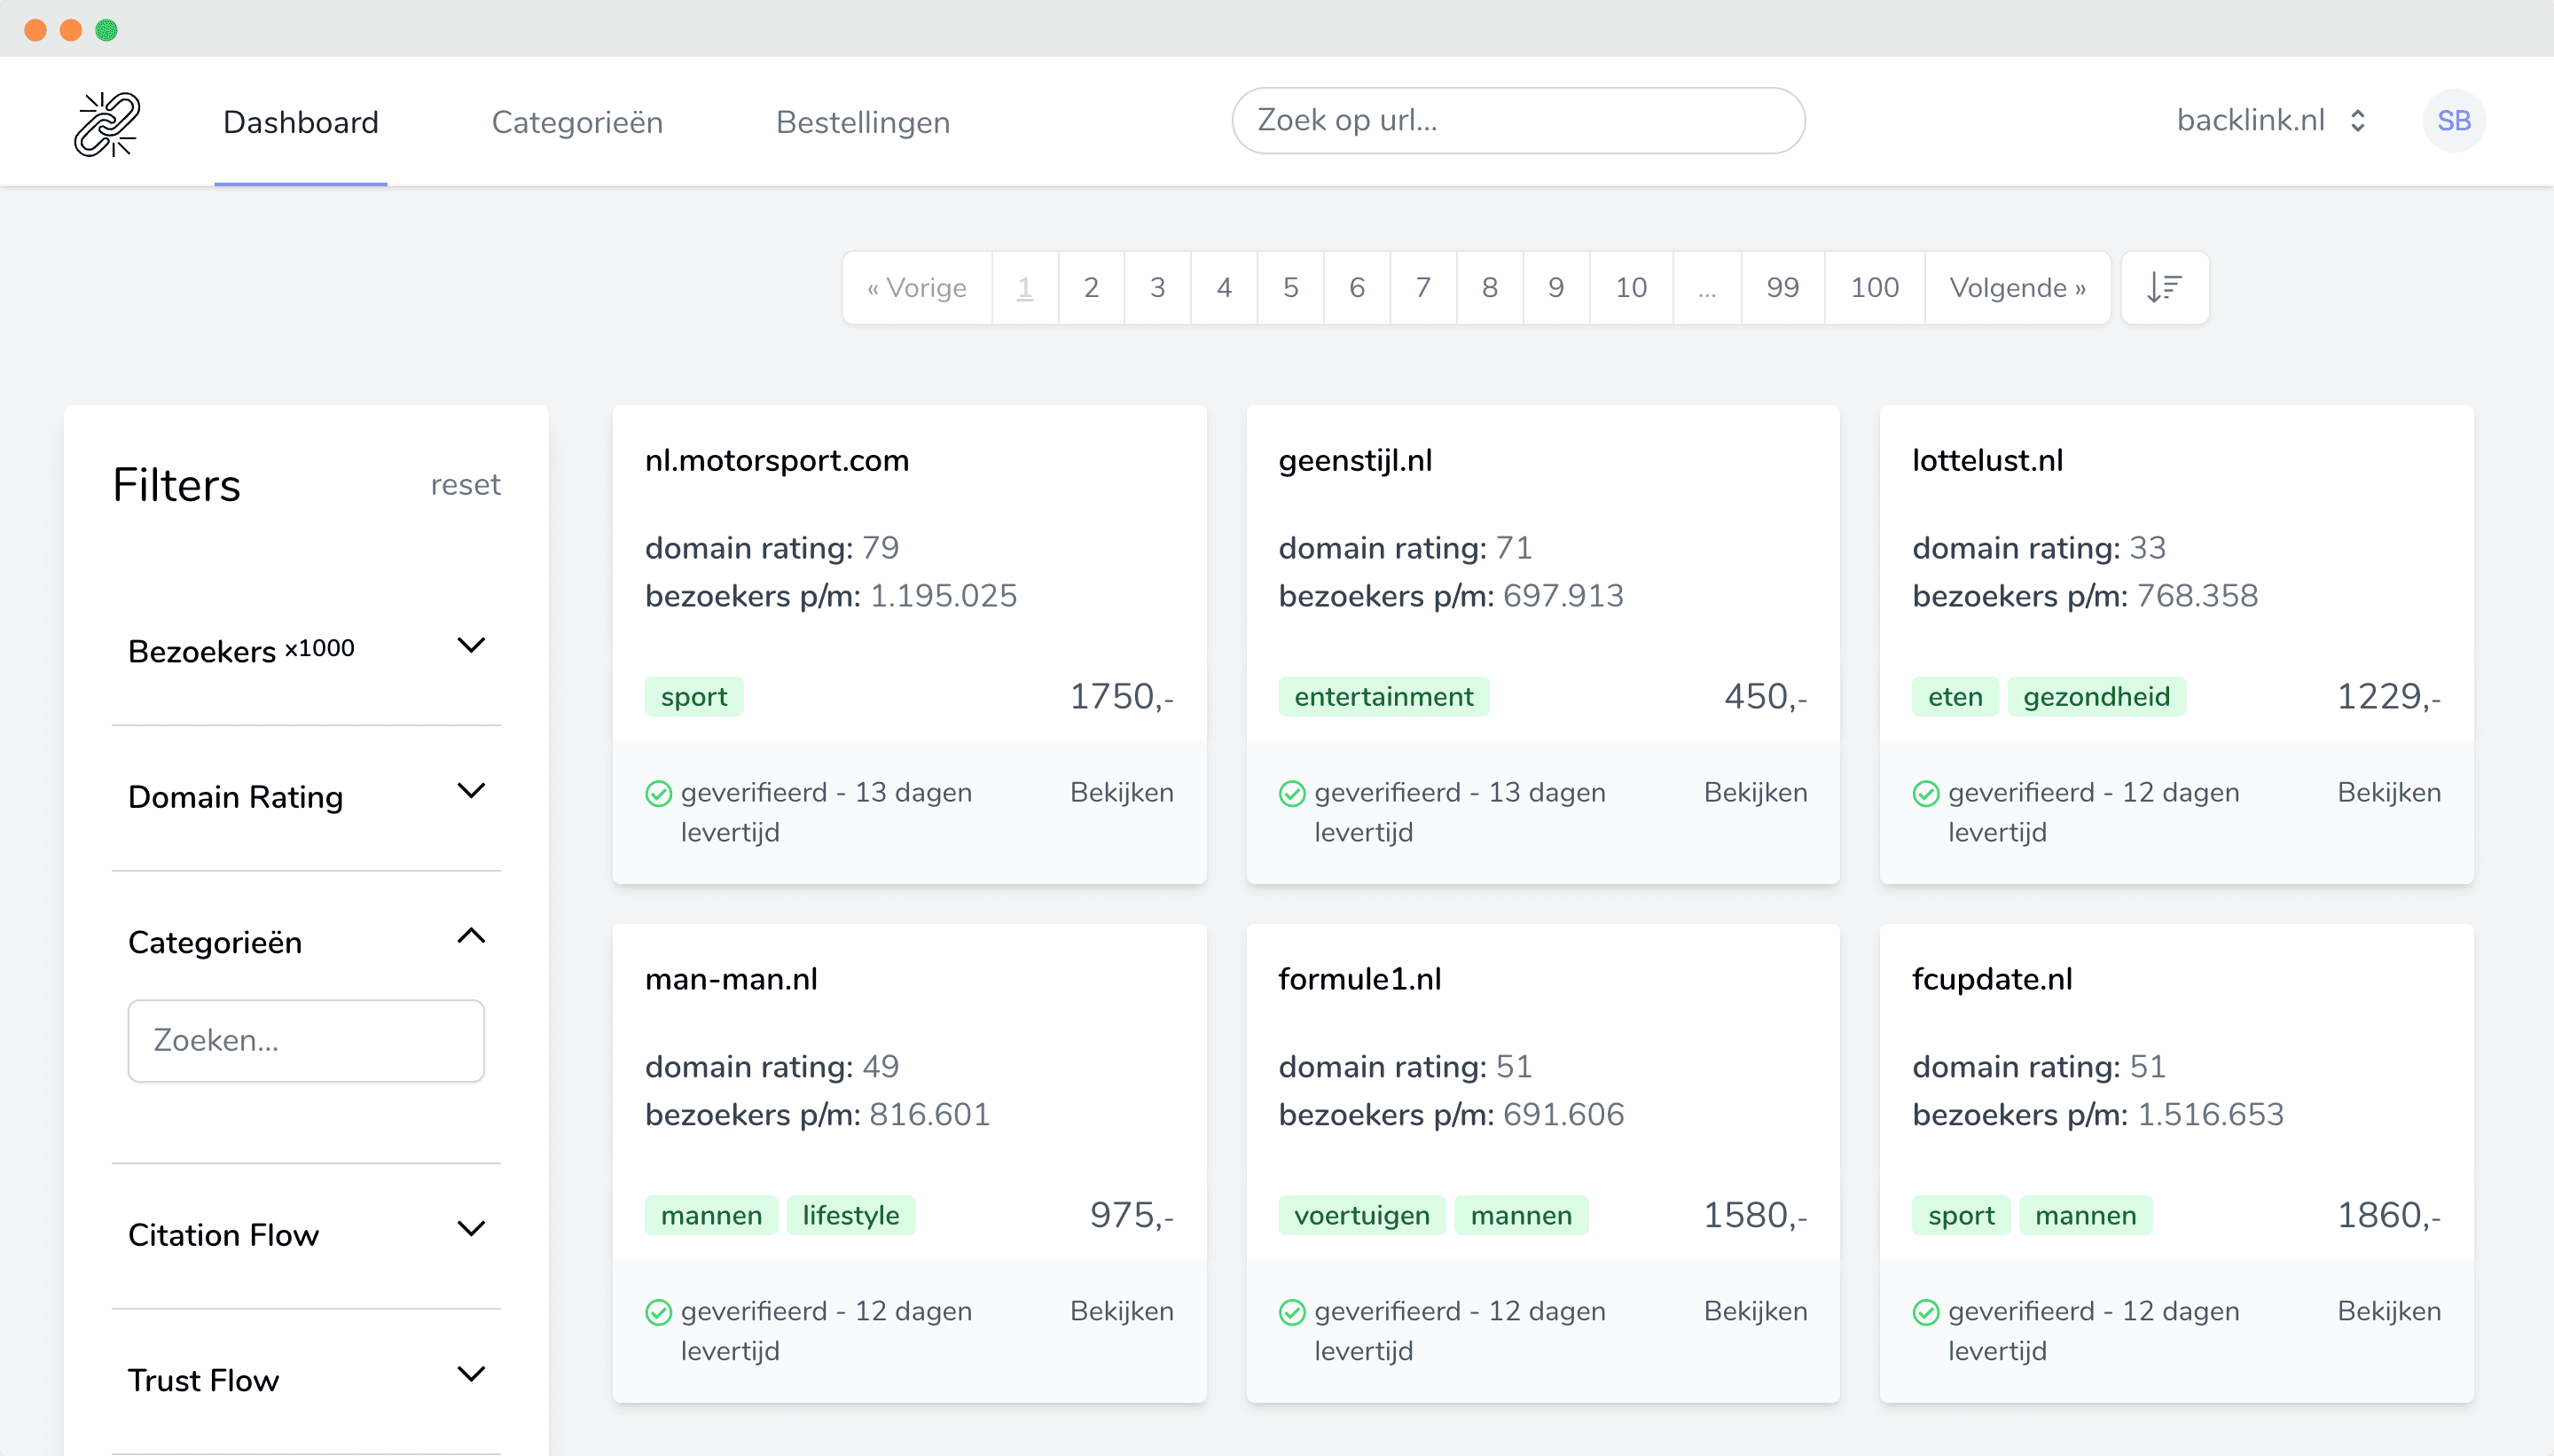Open Bekijken on the formule1.nl card
This screenshot has height=1456, width=2554.
coord(1755,1311)
